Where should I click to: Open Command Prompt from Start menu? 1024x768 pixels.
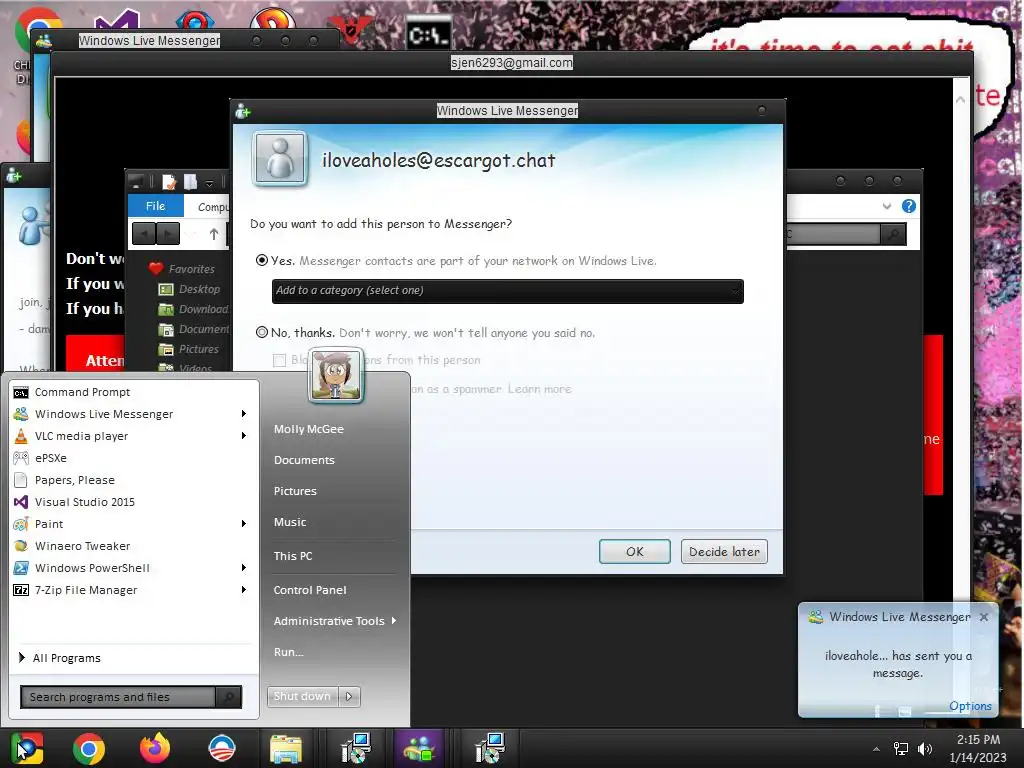82,392
